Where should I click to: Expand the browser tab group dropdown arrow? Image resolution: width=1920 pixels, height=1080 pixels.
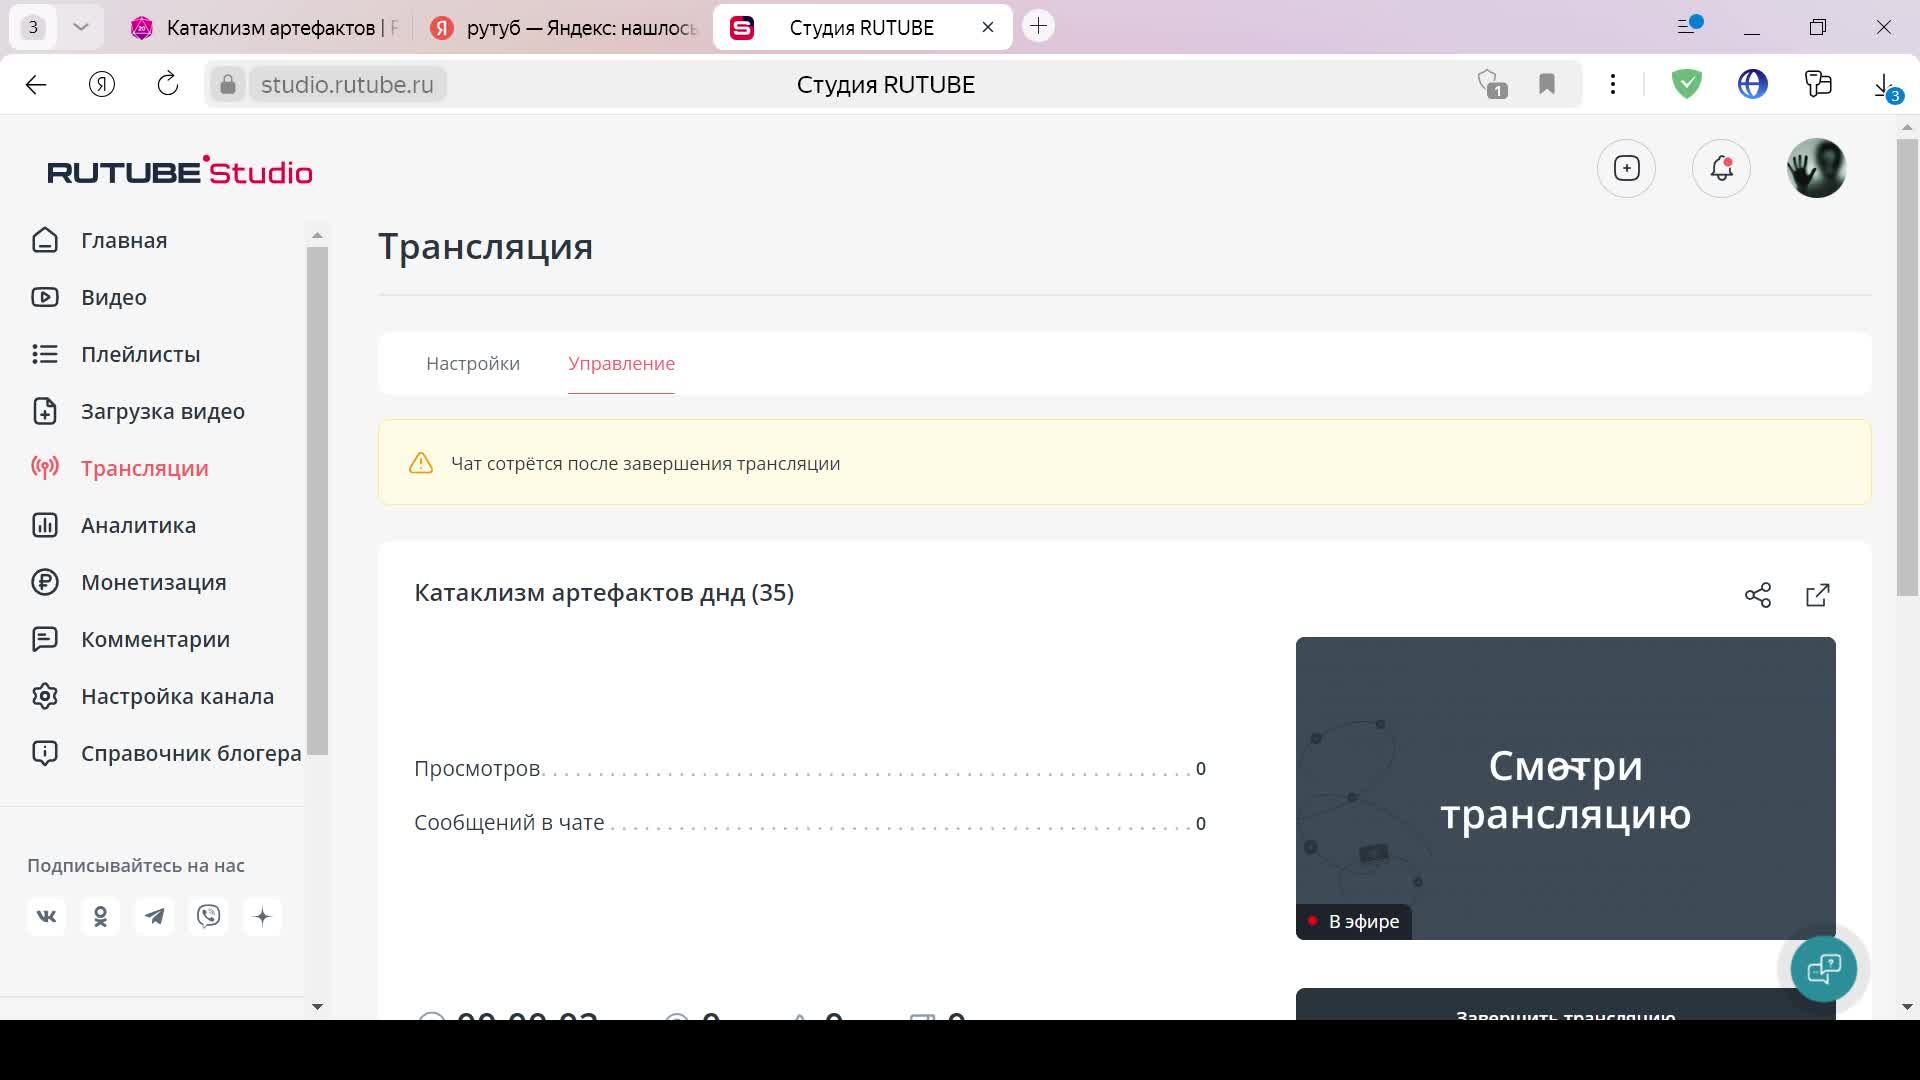pyautogui.click(x=81, y=27)
